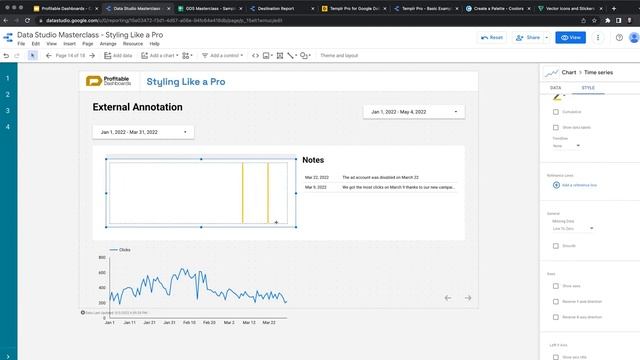Select the Mar 22, 2022 note row
Screen dimensions: 640x360
(380, 178)
